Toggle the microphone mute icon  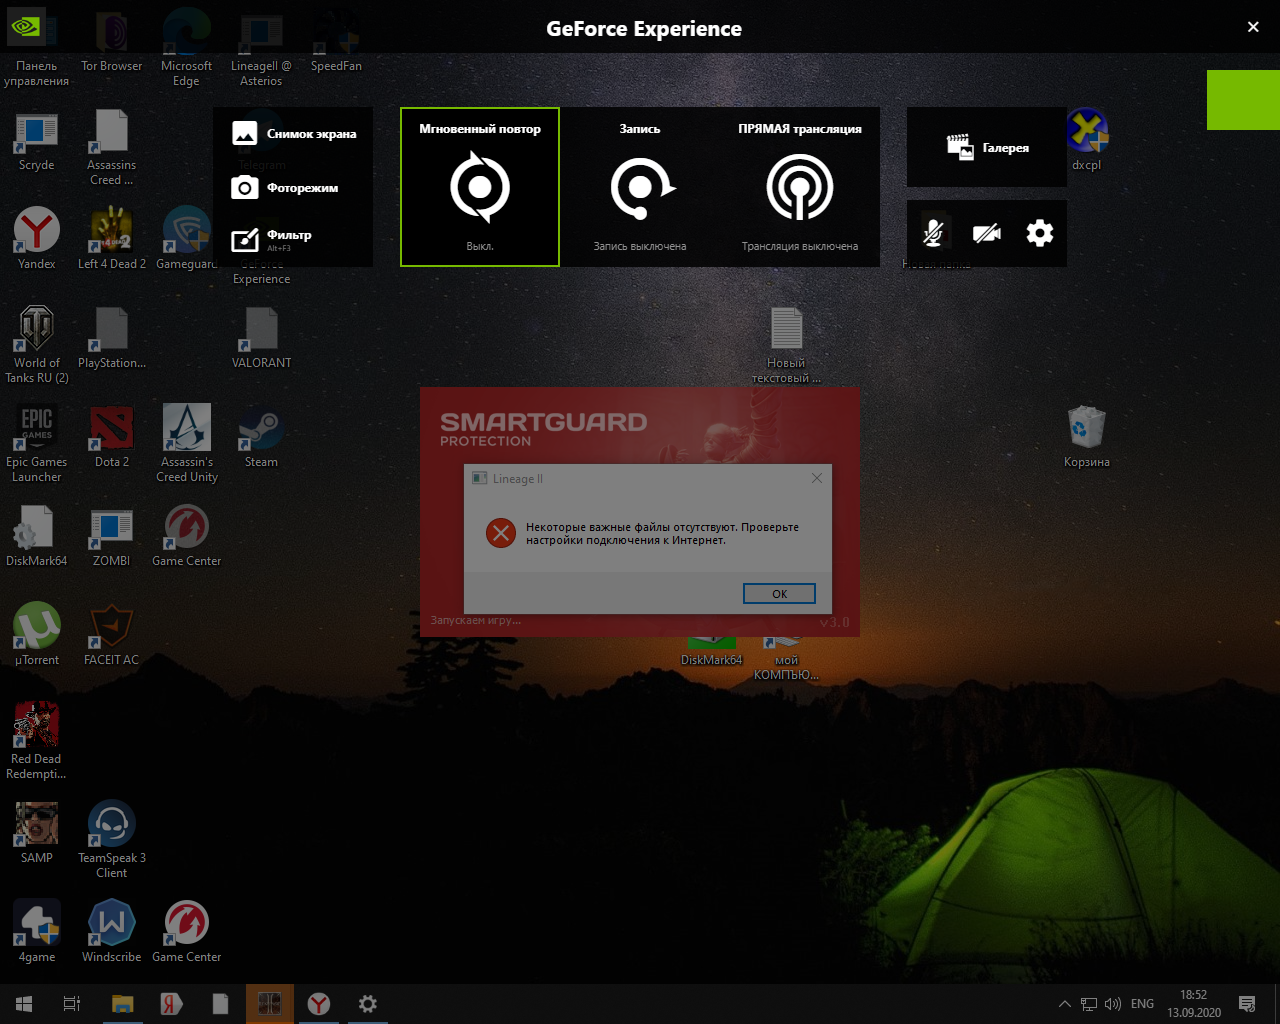click(x=933, y=233)
